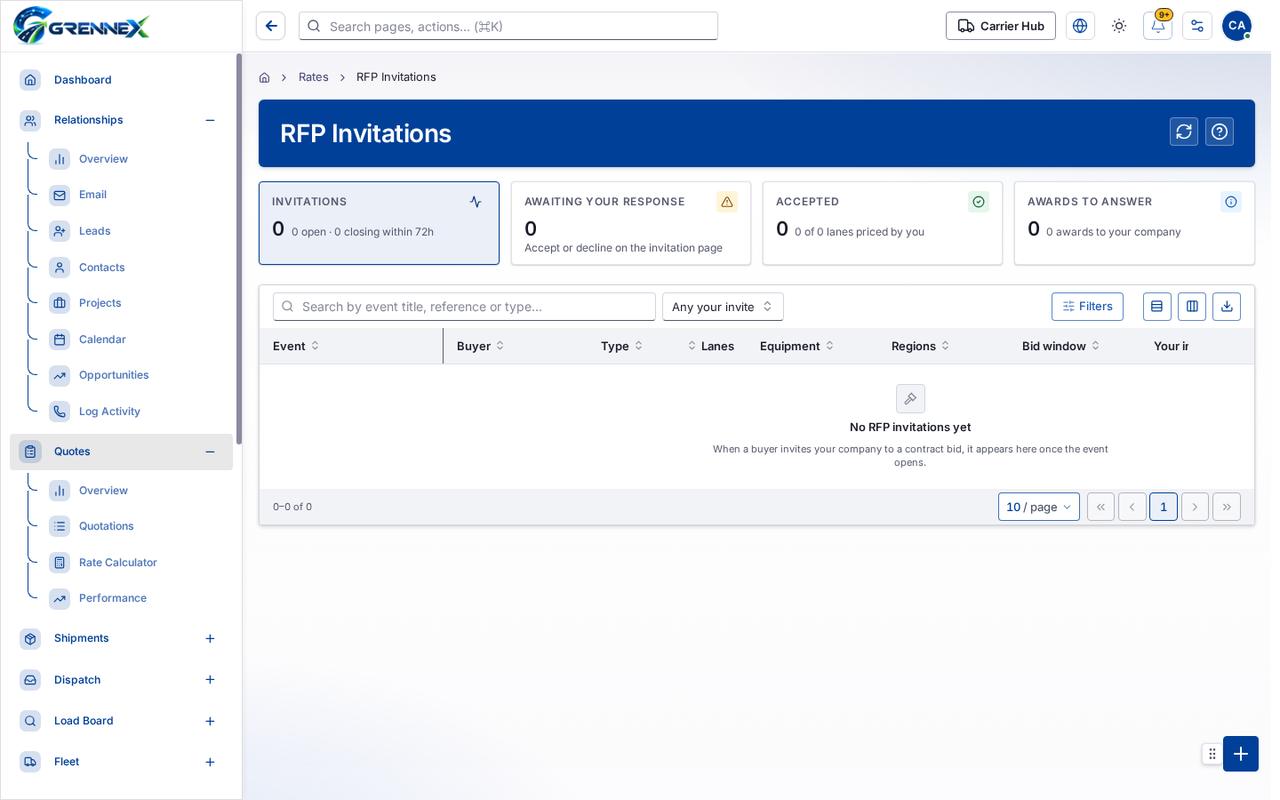Open the language globe icon
This screenshot has width=1280, height=800.
click(x=1080, y=26)
